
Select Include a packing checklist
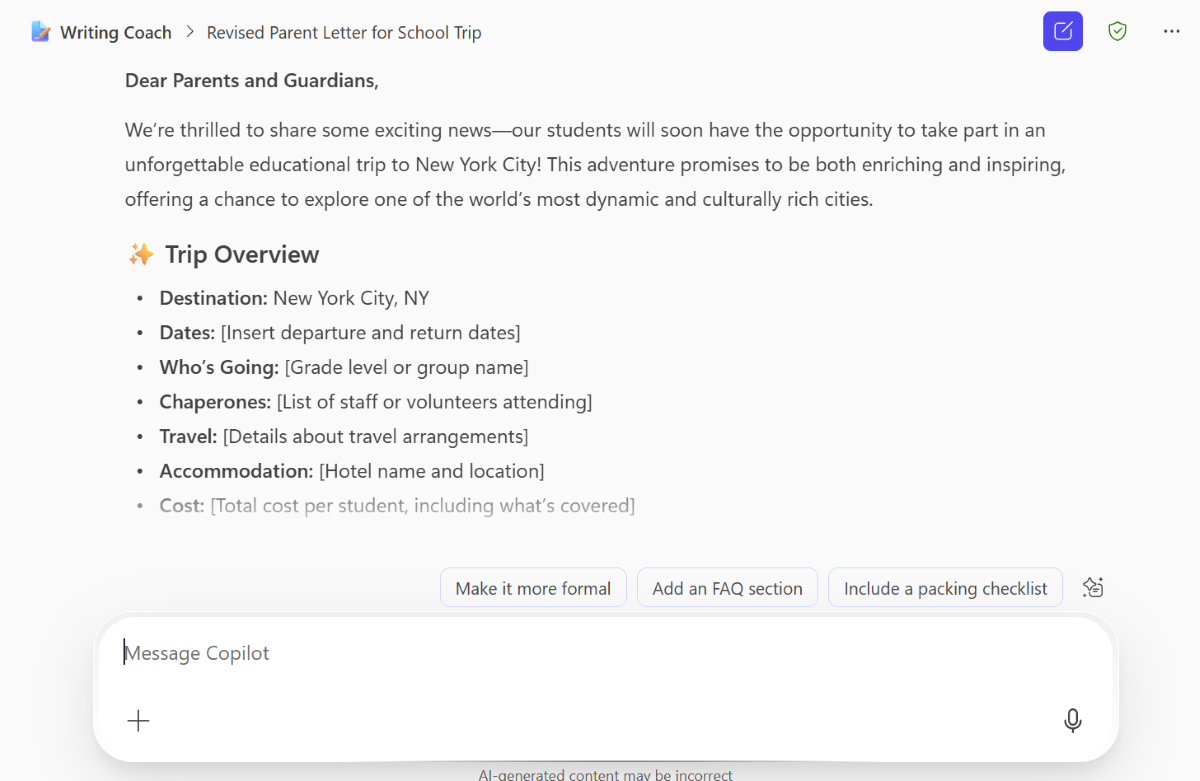(944, 587)
